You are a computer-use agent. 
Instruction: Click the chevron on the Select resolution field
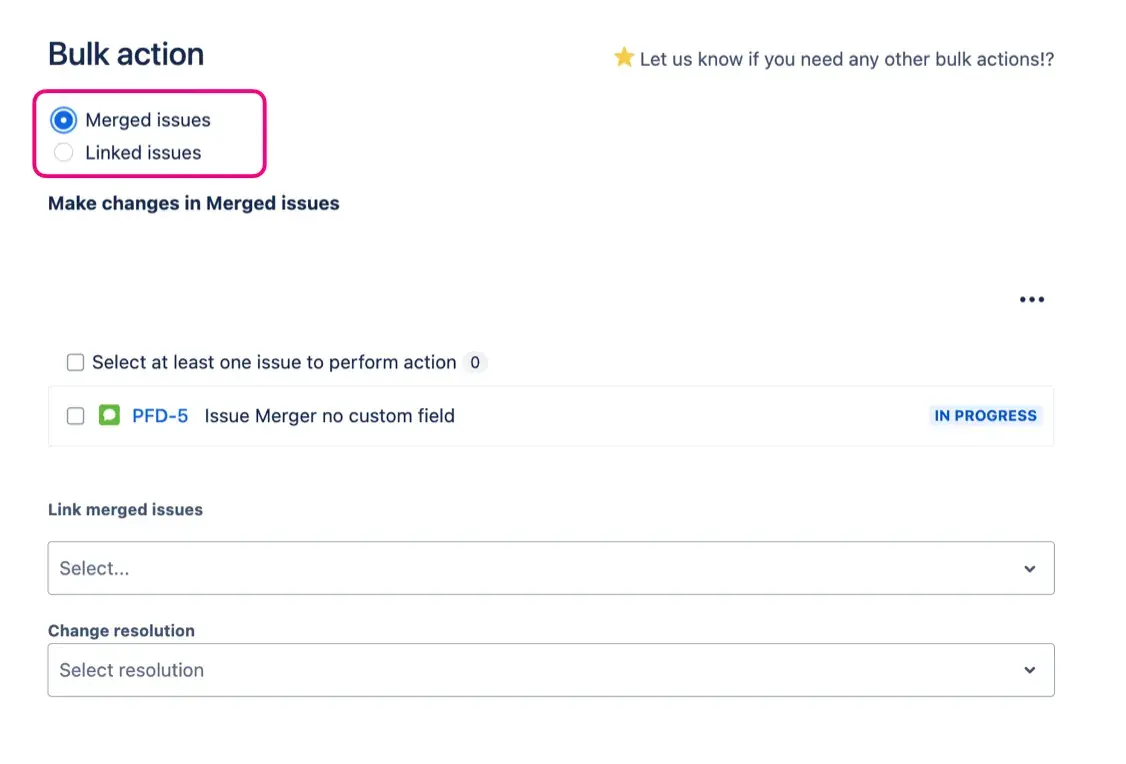click(1029, 670)
